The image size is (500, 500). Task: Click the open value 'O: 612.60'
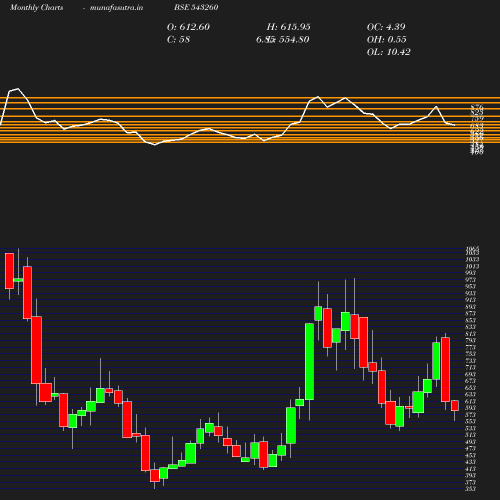[x=188, y=27]
